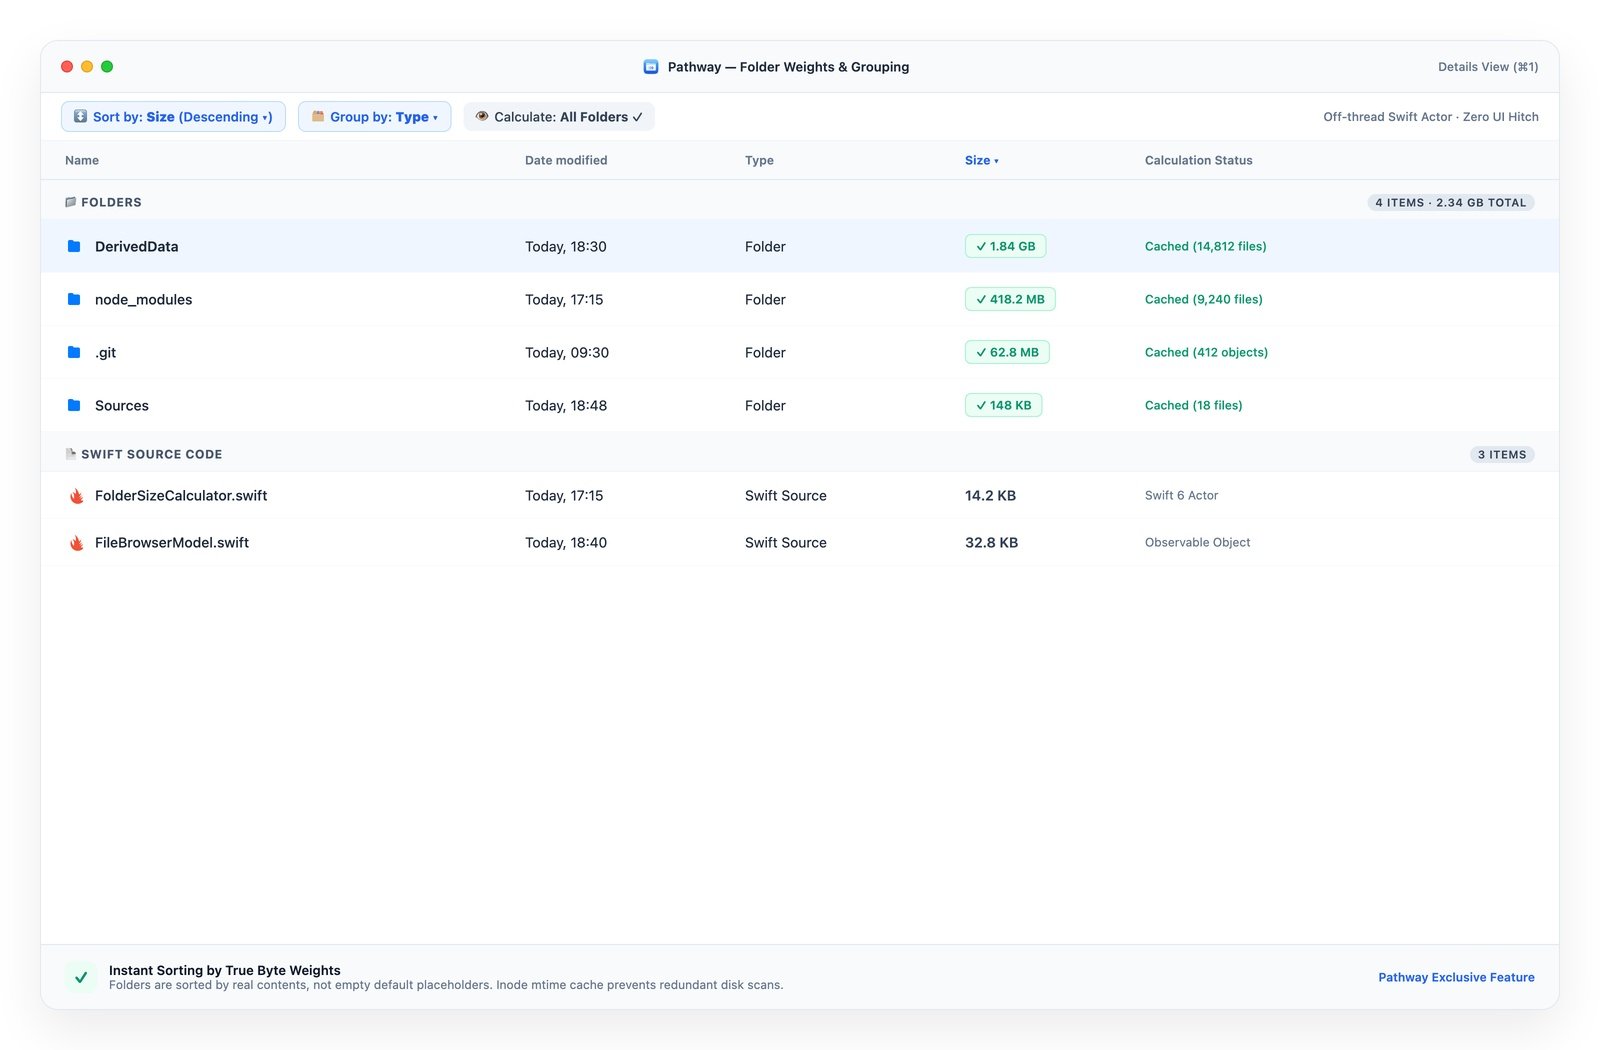Click the Observable Object status text
The image size is (1600, 1050).
click(x=1197, y=543)
